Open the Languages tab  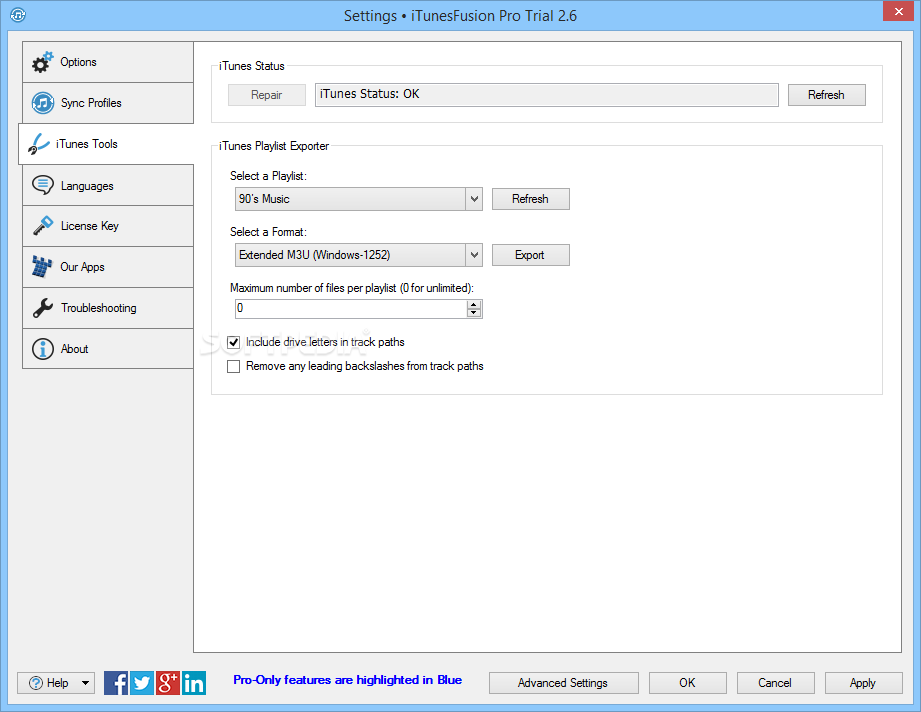pyautogui.click(x=108, y=185)
